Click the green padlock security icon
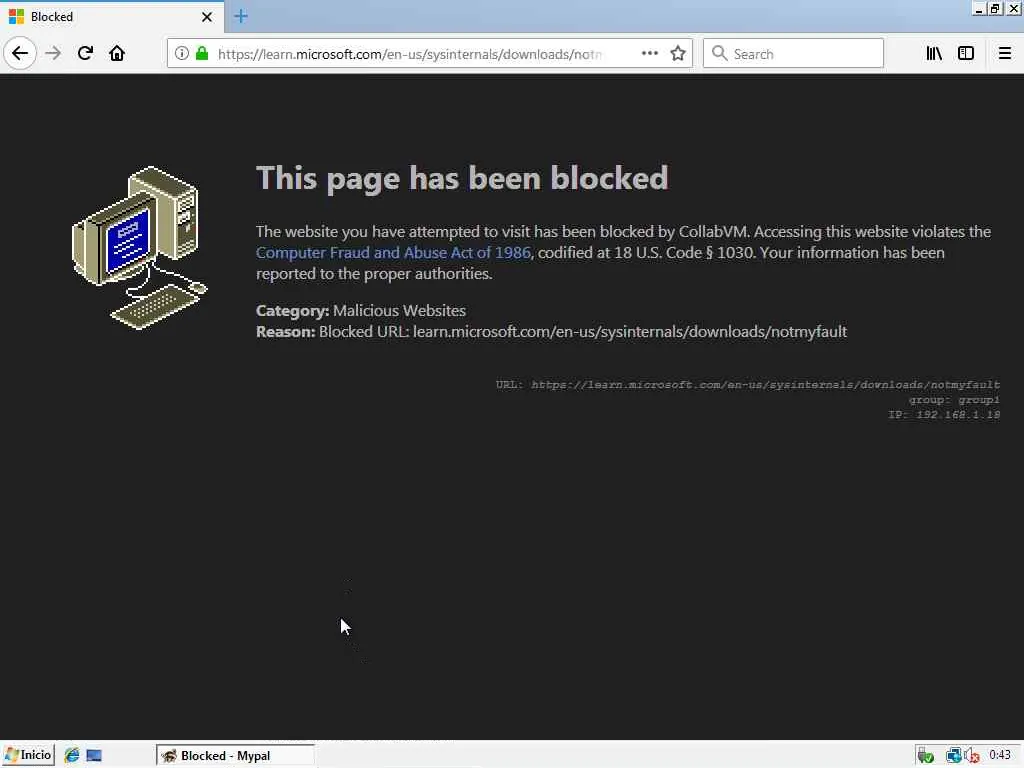The width and height of the screenshot is (1024, 768). [x=202, y=54]
